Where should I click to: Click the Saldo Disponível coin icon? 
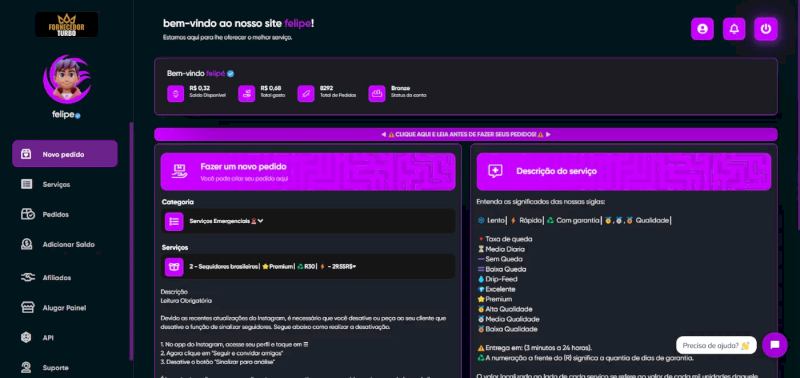click(x=176, y=94)
